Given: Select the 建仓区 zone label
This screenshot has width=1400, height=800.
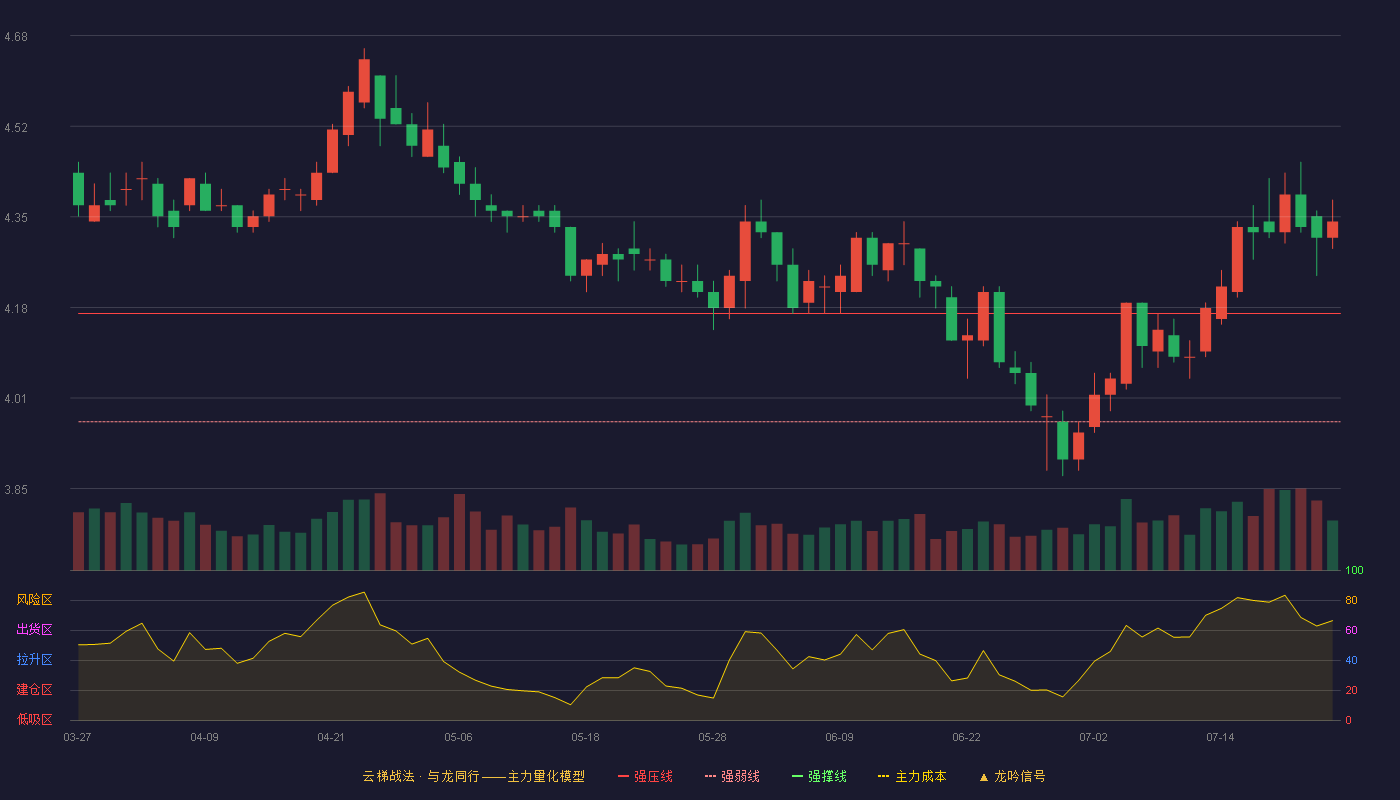Looking at the screenshot, I should click(x=34, y=690).
